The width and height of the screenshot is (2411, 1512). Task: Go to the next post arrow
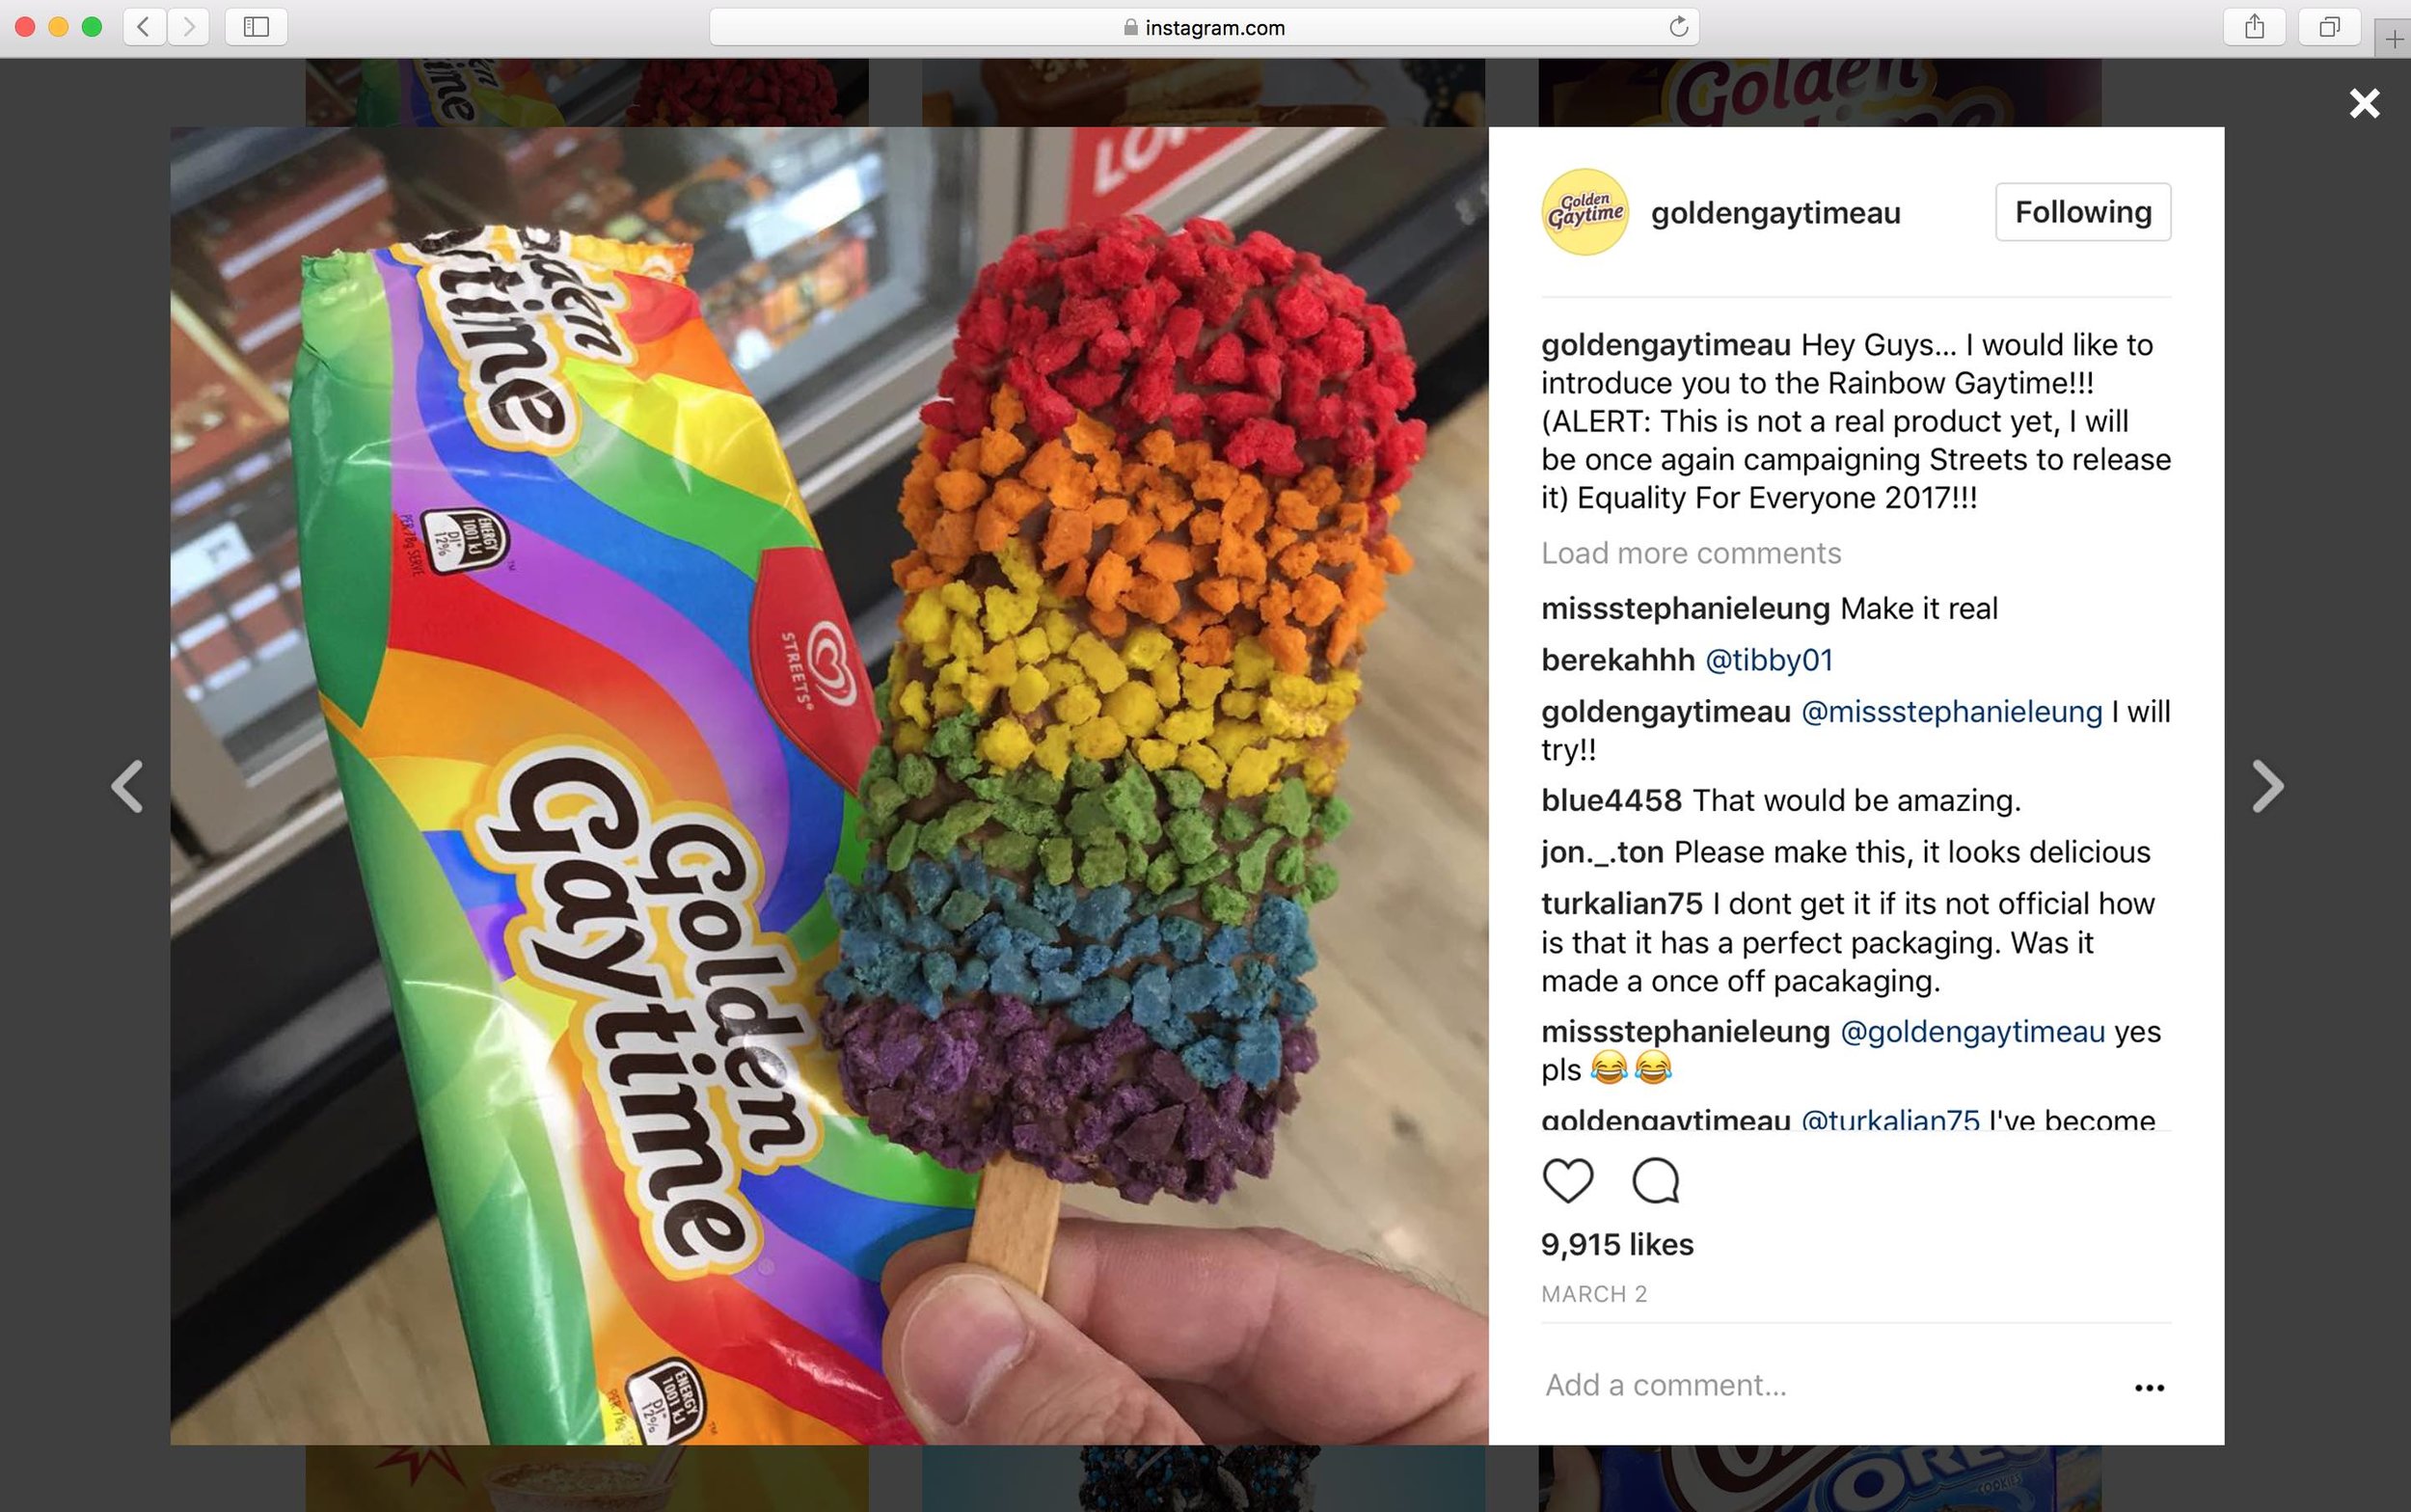(x=2267, y=786)
